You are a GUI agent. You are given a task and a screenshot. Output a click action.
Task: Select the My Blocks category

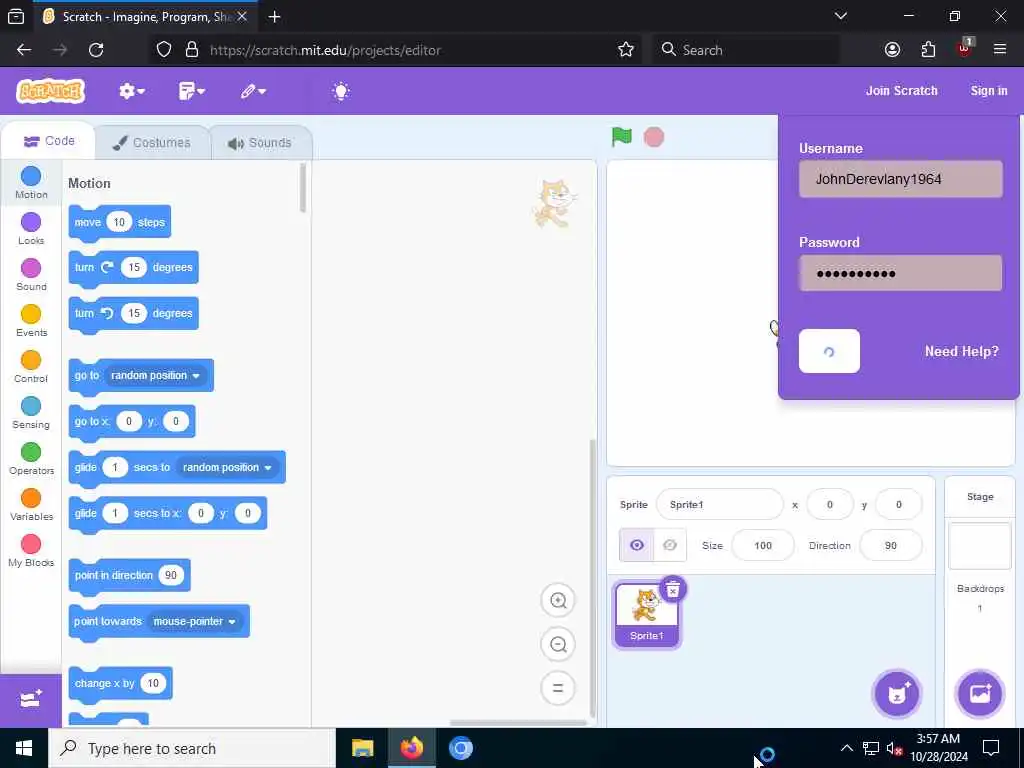(x=31, y=551)
